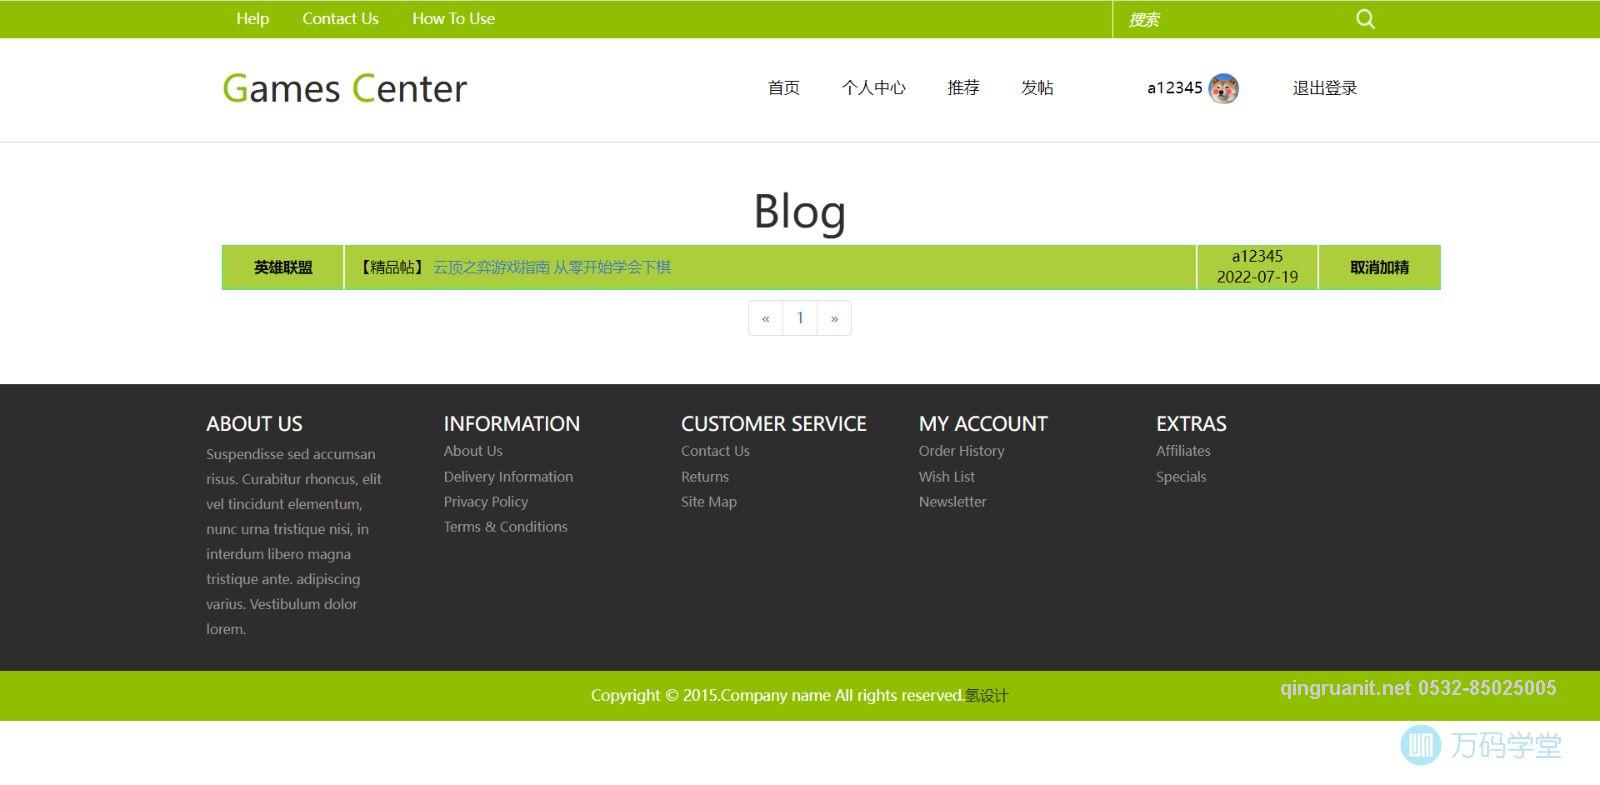
Task: Click the 英雄联盟 category cell
Action: (x=283, y=267)
